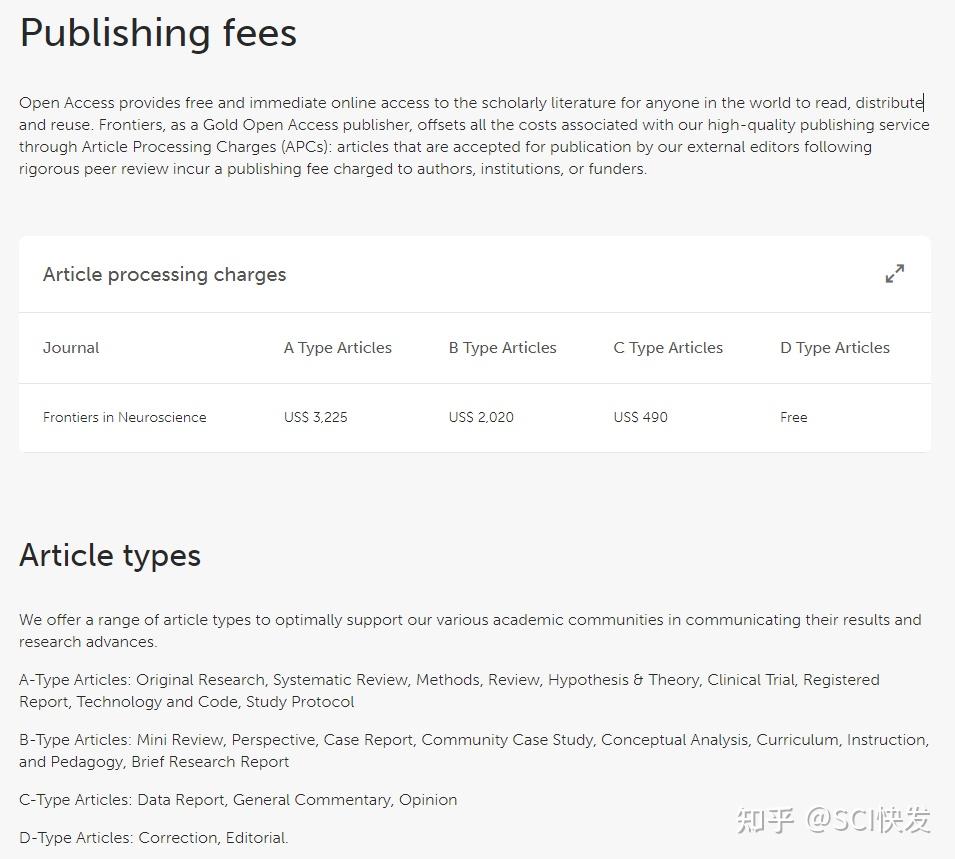Screen dimensions: 955x859
Task: Click the Article processing charges title
Action: [164, 274]
